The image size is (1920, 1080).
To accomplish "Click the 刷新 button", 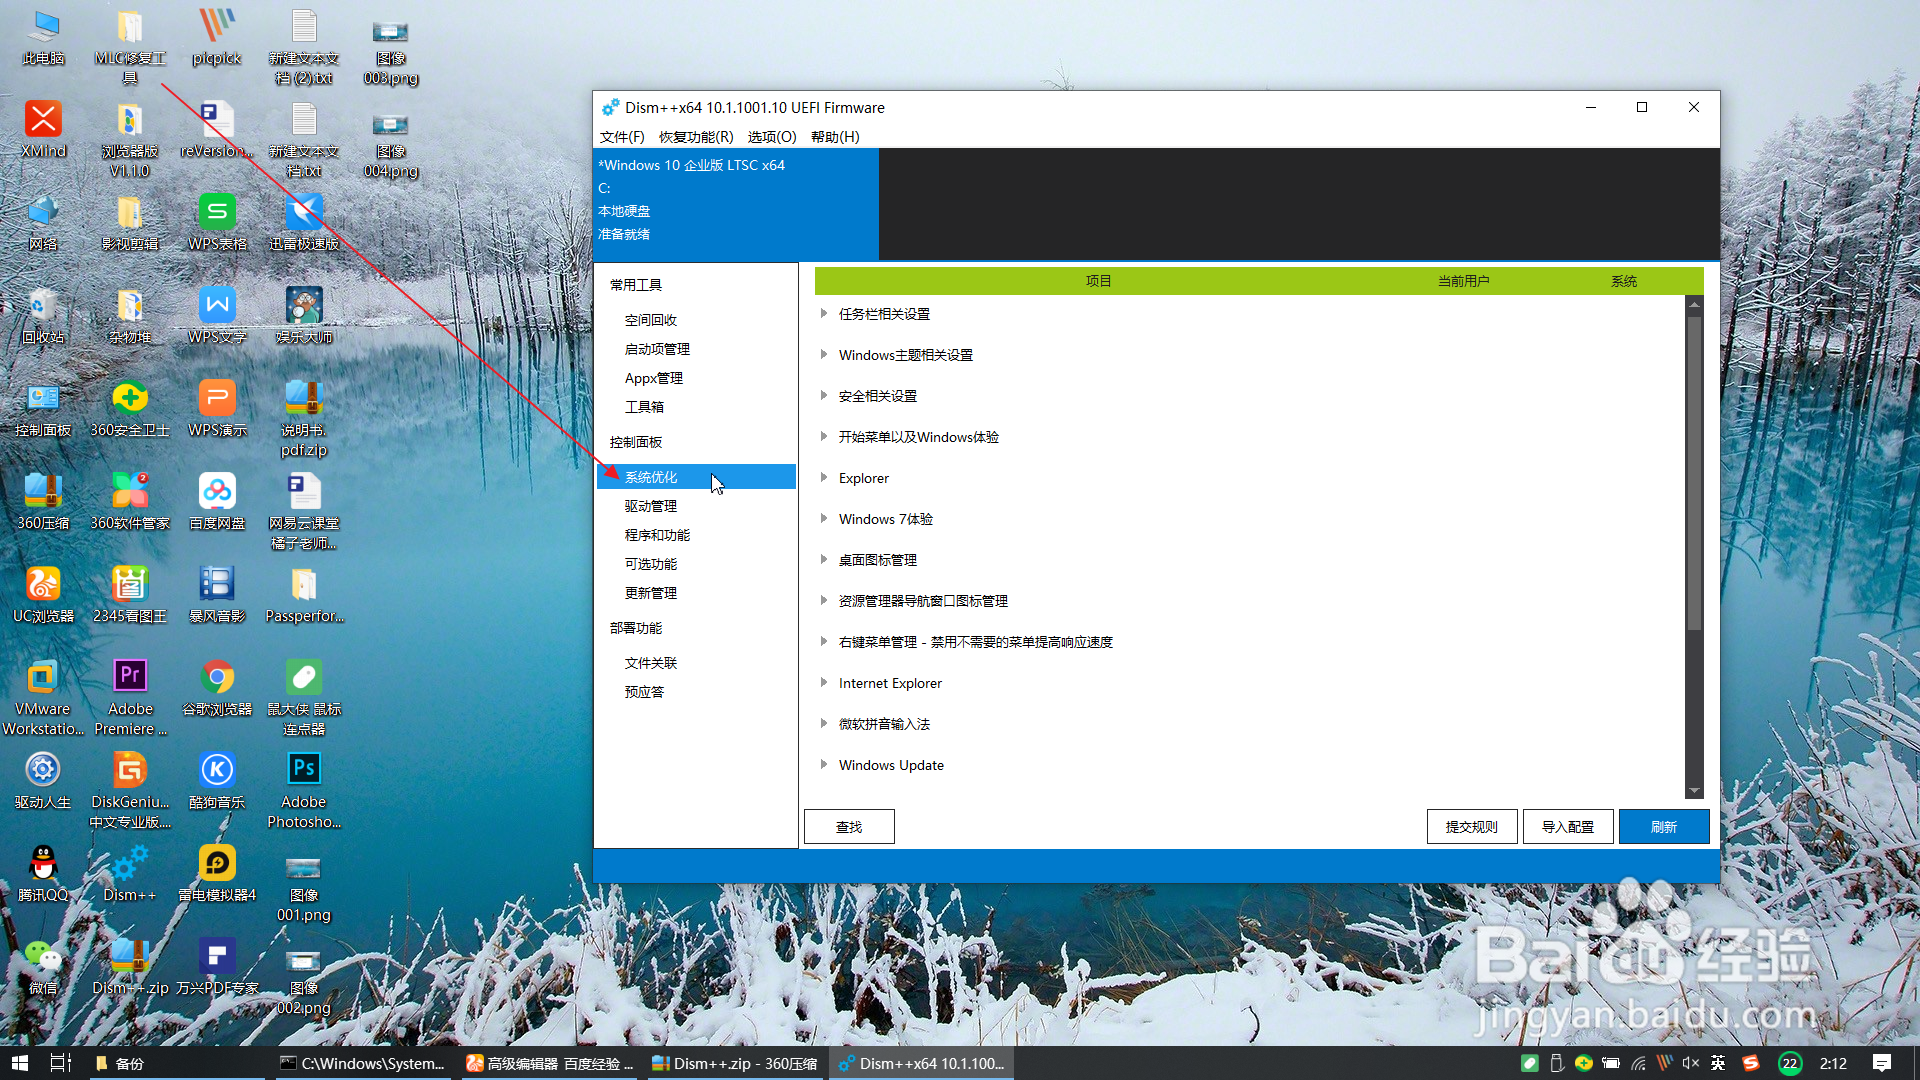I will click(1663, 827).
